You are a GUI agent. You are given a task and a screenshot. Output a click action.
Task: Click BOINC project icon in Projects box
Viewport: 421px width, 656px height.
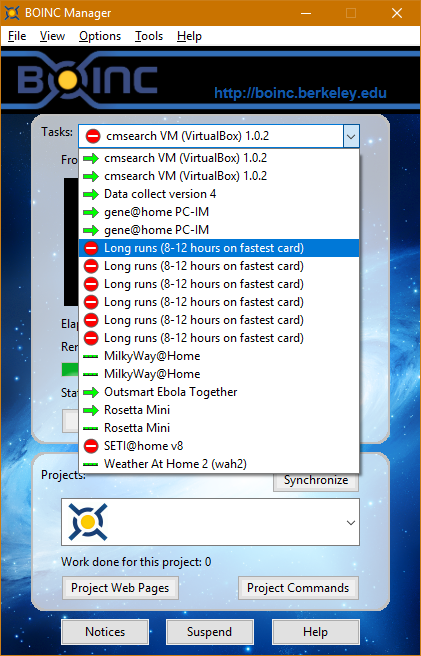point(88,522)
